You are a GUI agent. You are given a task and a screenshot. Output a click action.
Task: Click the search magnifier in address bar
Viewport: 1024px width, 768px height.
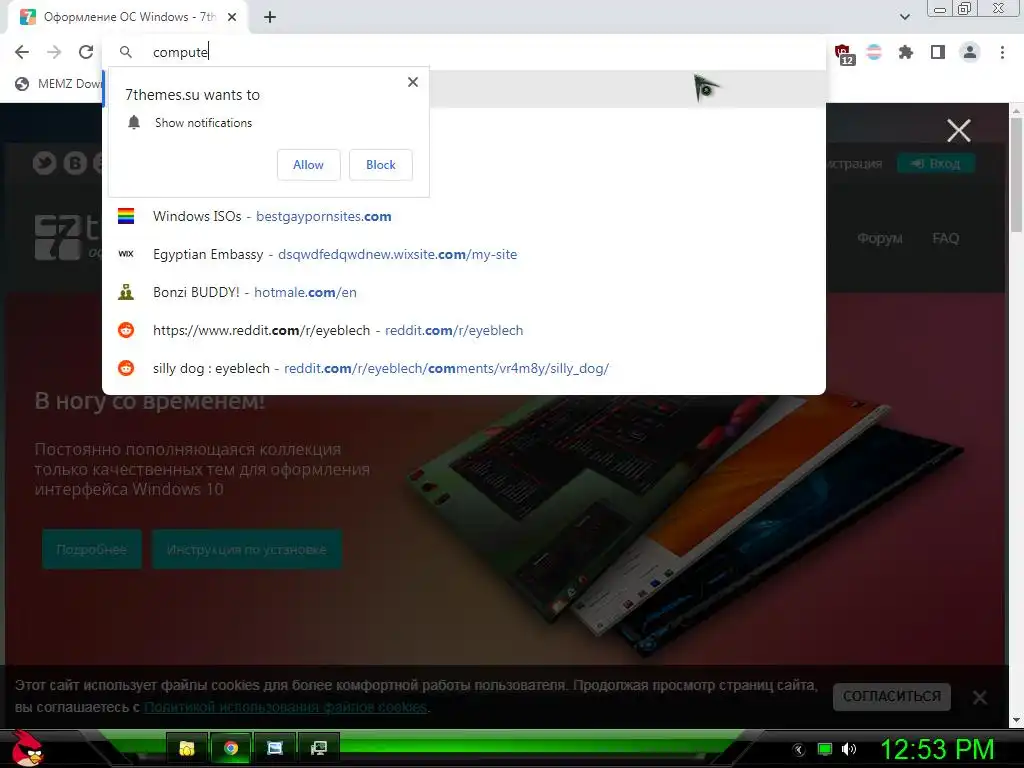click(126, 52)
